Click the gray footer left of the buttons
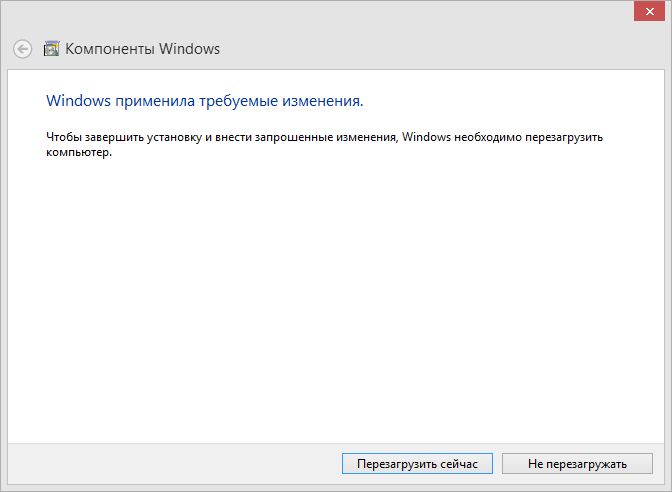 (x=170, y=463)
